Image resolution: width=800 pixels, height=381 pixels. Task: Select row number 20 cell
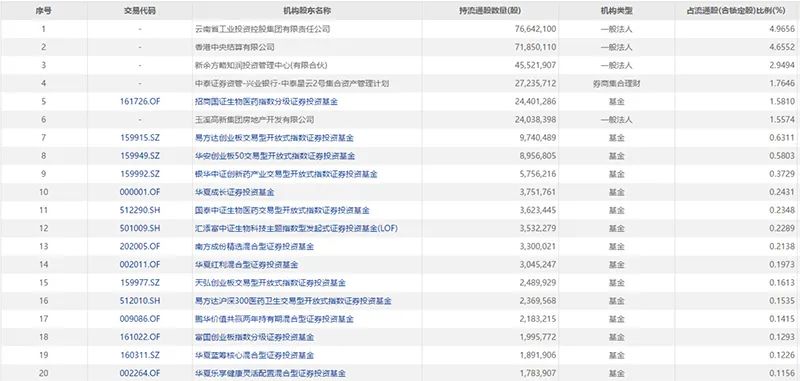tap(43, 373)
